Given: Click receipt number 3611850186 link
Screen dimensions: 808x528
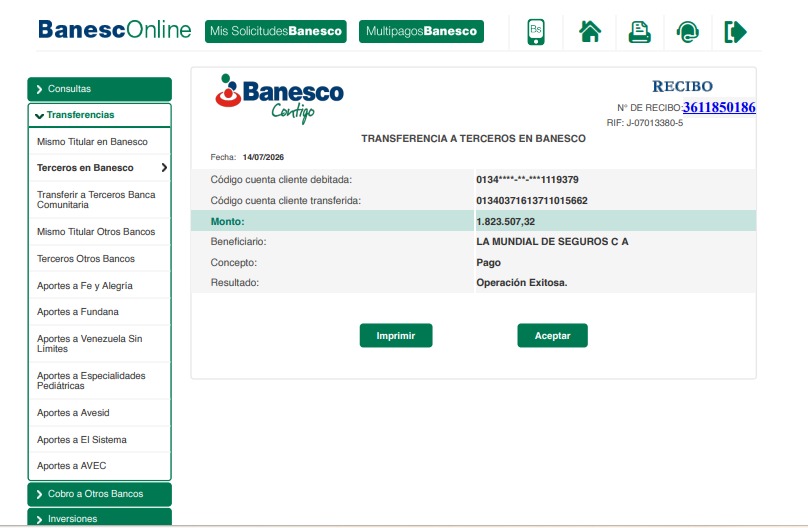Looking at the screenshot, I should [719, 107].
